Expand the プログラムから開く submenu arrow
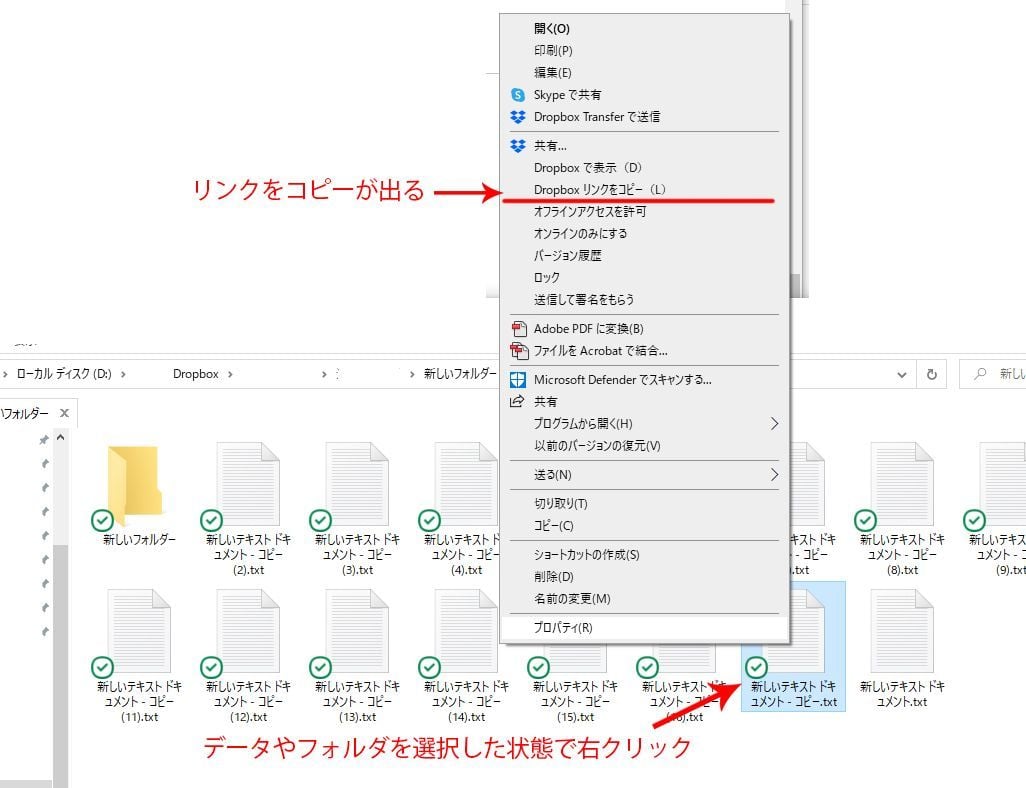 click(772, 423)
